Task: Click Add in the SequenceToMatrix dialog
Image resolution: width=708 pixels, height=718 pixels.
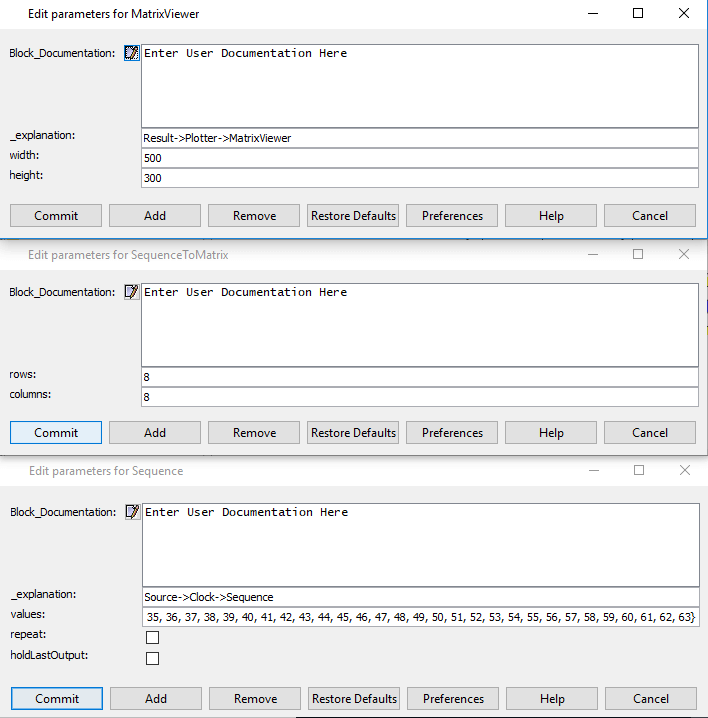Action: click(x=155, y=433)
